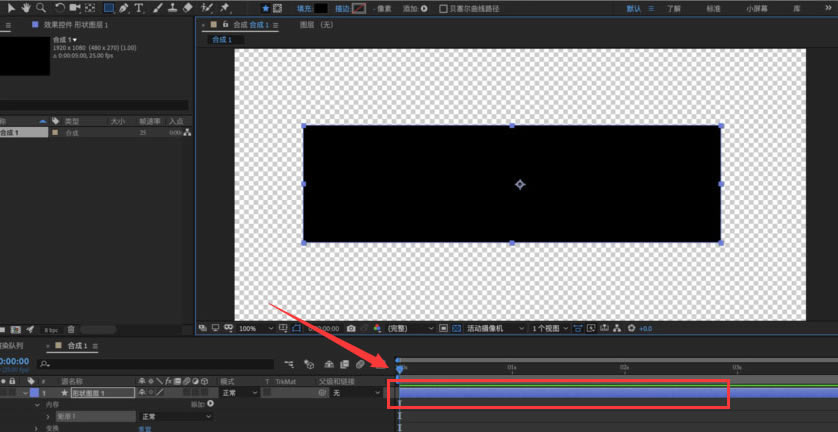Collapse the 内容 contents group
The image size is (838, 432).
pyautogui.click(x=37, y=405)
